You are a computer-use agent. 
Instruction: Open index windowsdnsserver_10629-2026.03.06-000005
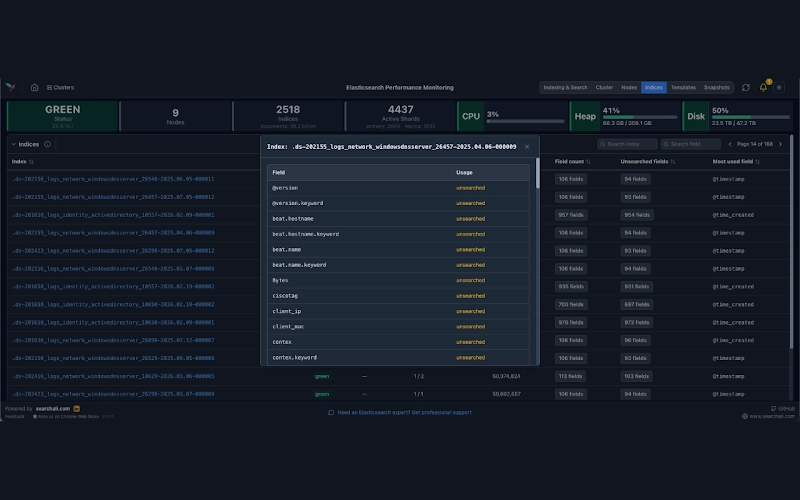click(113, 377)
